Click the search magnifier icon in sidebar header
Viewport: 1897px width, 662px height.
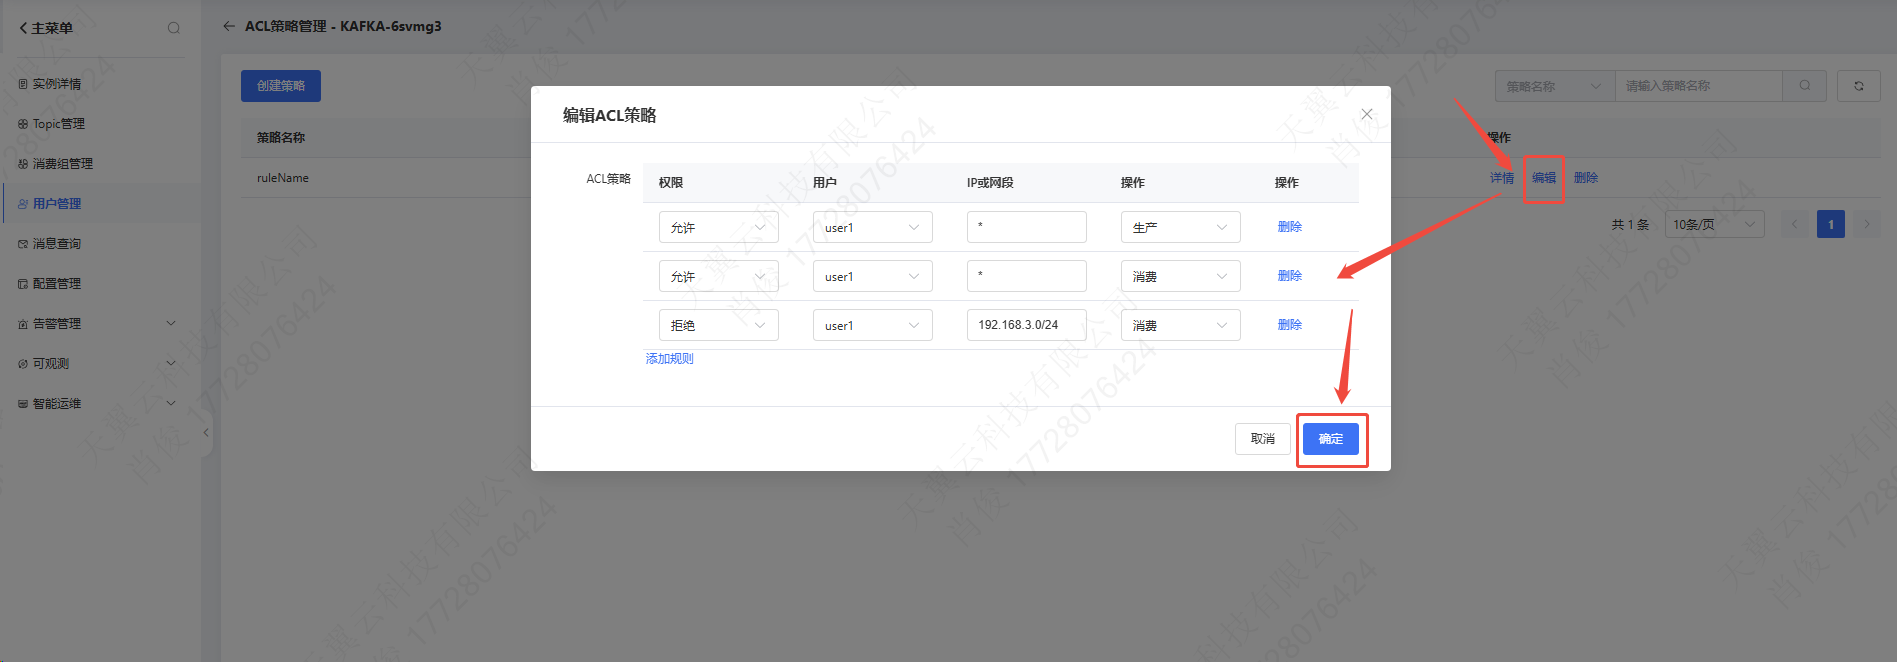click(x=174, y=28)
